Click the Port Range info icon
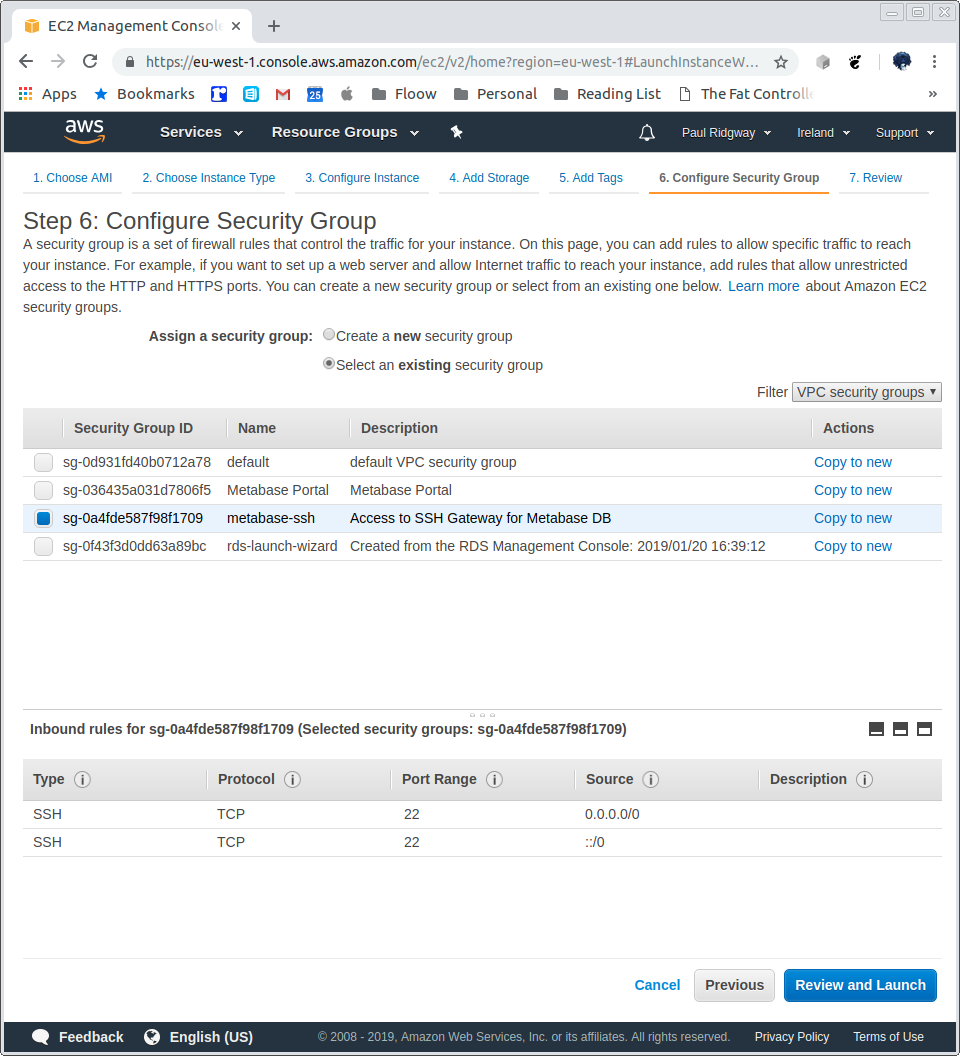The height and width of the screenshot is (1056, 960). pos(494,780)
